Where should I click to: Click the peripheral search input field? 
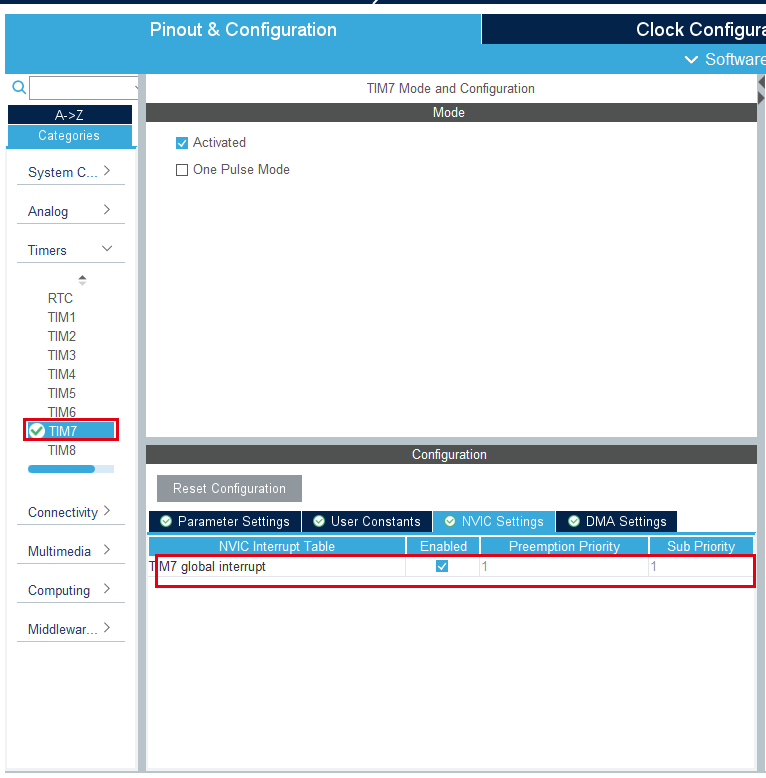84,88
